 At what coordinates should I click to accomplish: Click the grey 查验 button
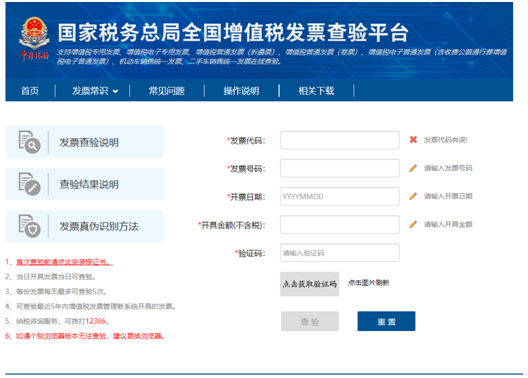pyautogui.click(x=310, y=321)
